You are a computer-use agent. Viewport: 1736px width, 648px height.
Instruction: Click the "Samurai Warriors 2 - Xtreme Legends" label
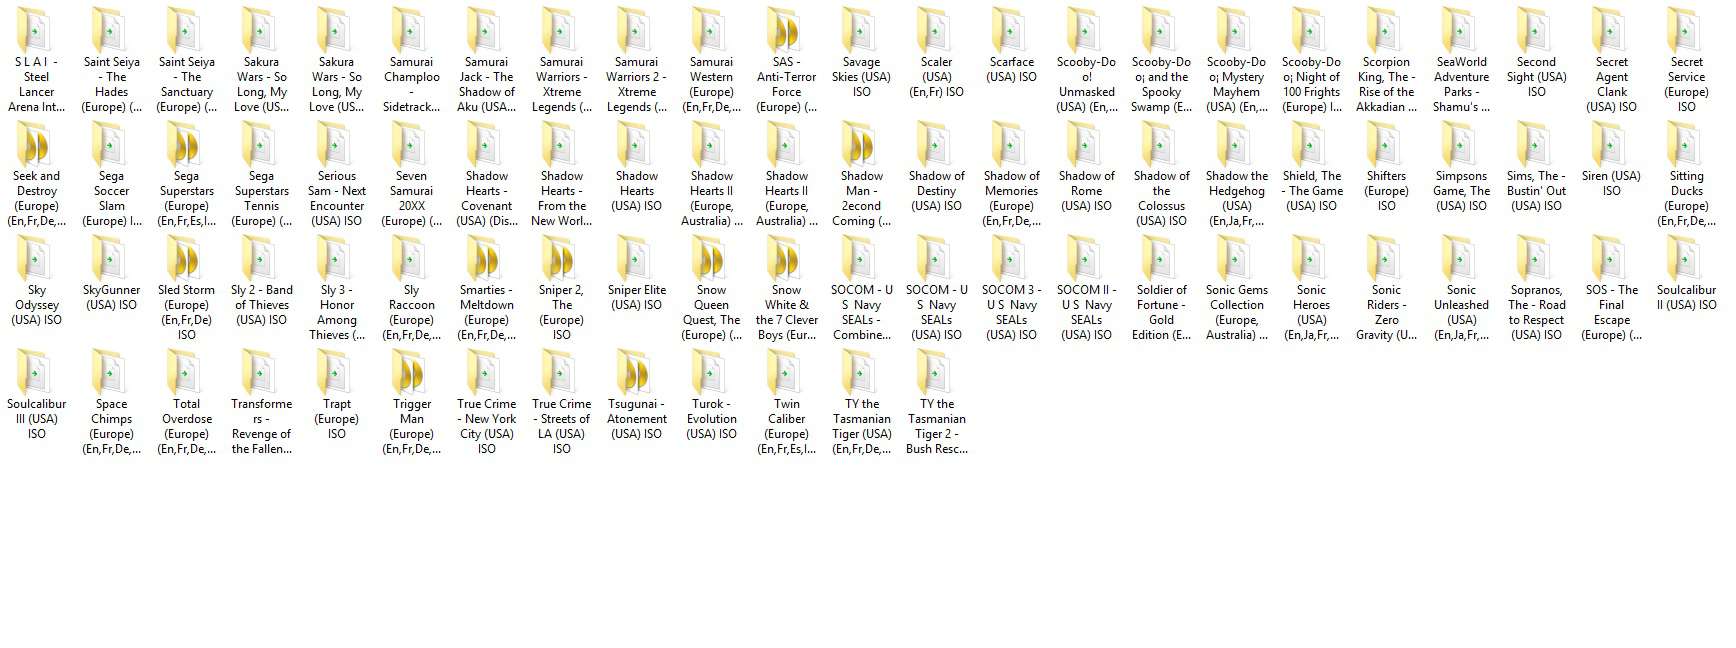[x=636, y=84]
